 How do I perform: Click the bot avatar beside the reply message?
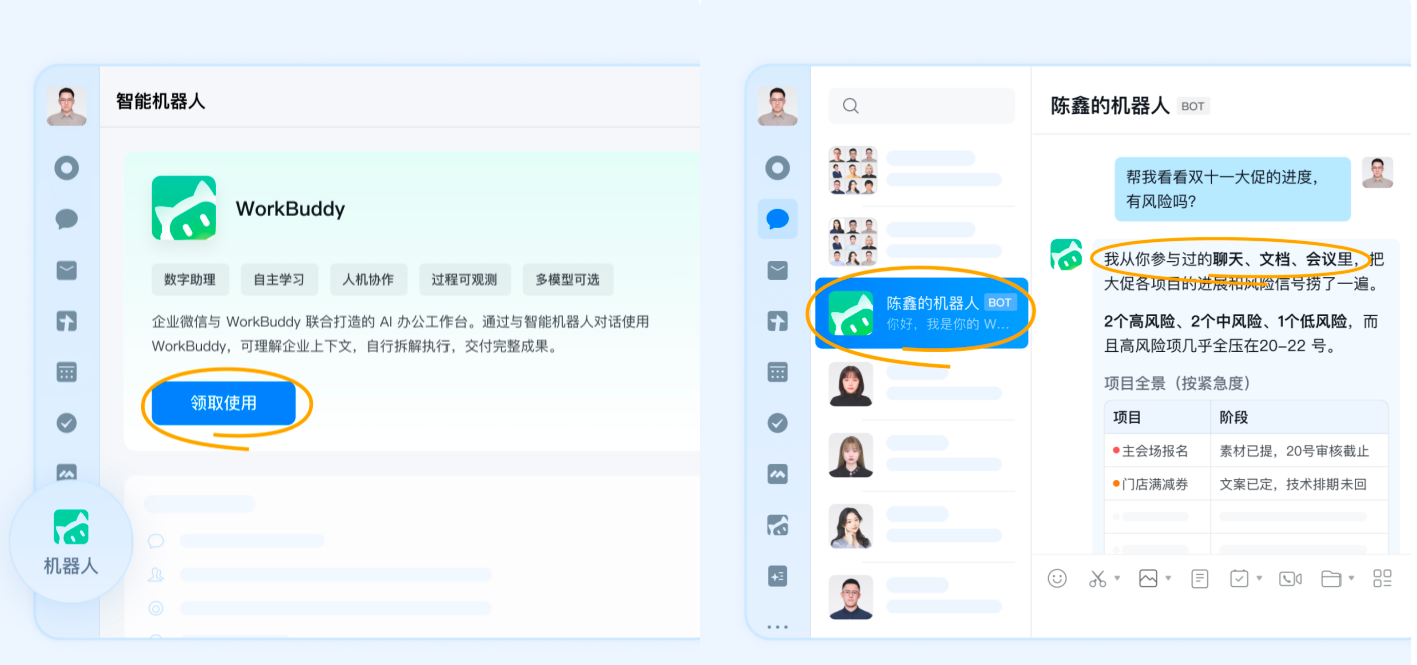[x=1066, y=254]
